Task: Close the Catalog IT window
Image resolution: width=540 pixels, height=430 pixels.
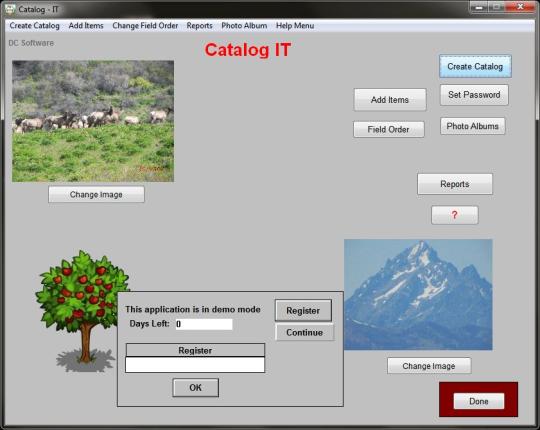Action: click(x=520, y=7)
